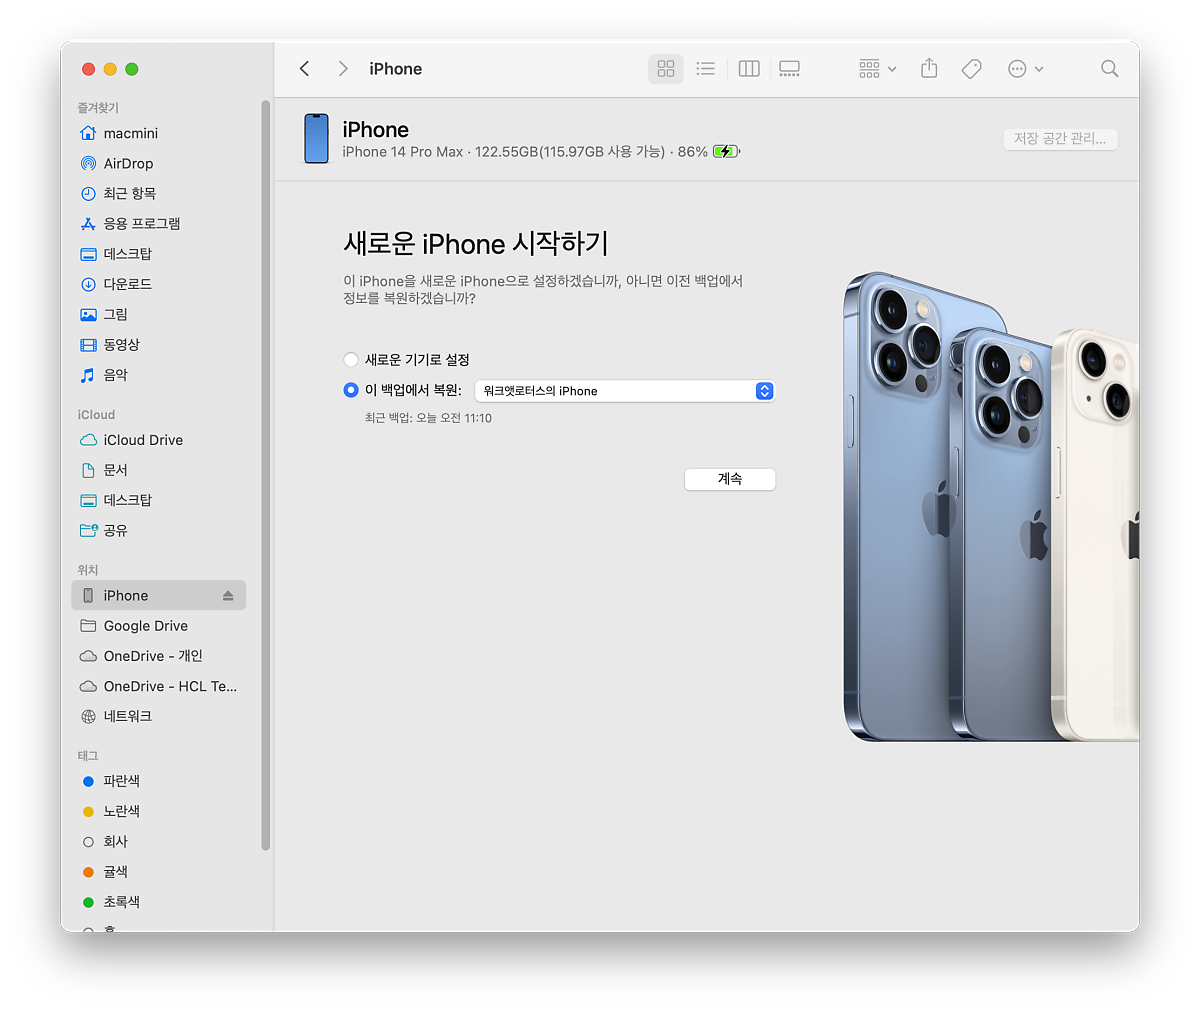1200x1012 pixels.
Task: Open 공유 in sidebar
Action: click(159, 530)
